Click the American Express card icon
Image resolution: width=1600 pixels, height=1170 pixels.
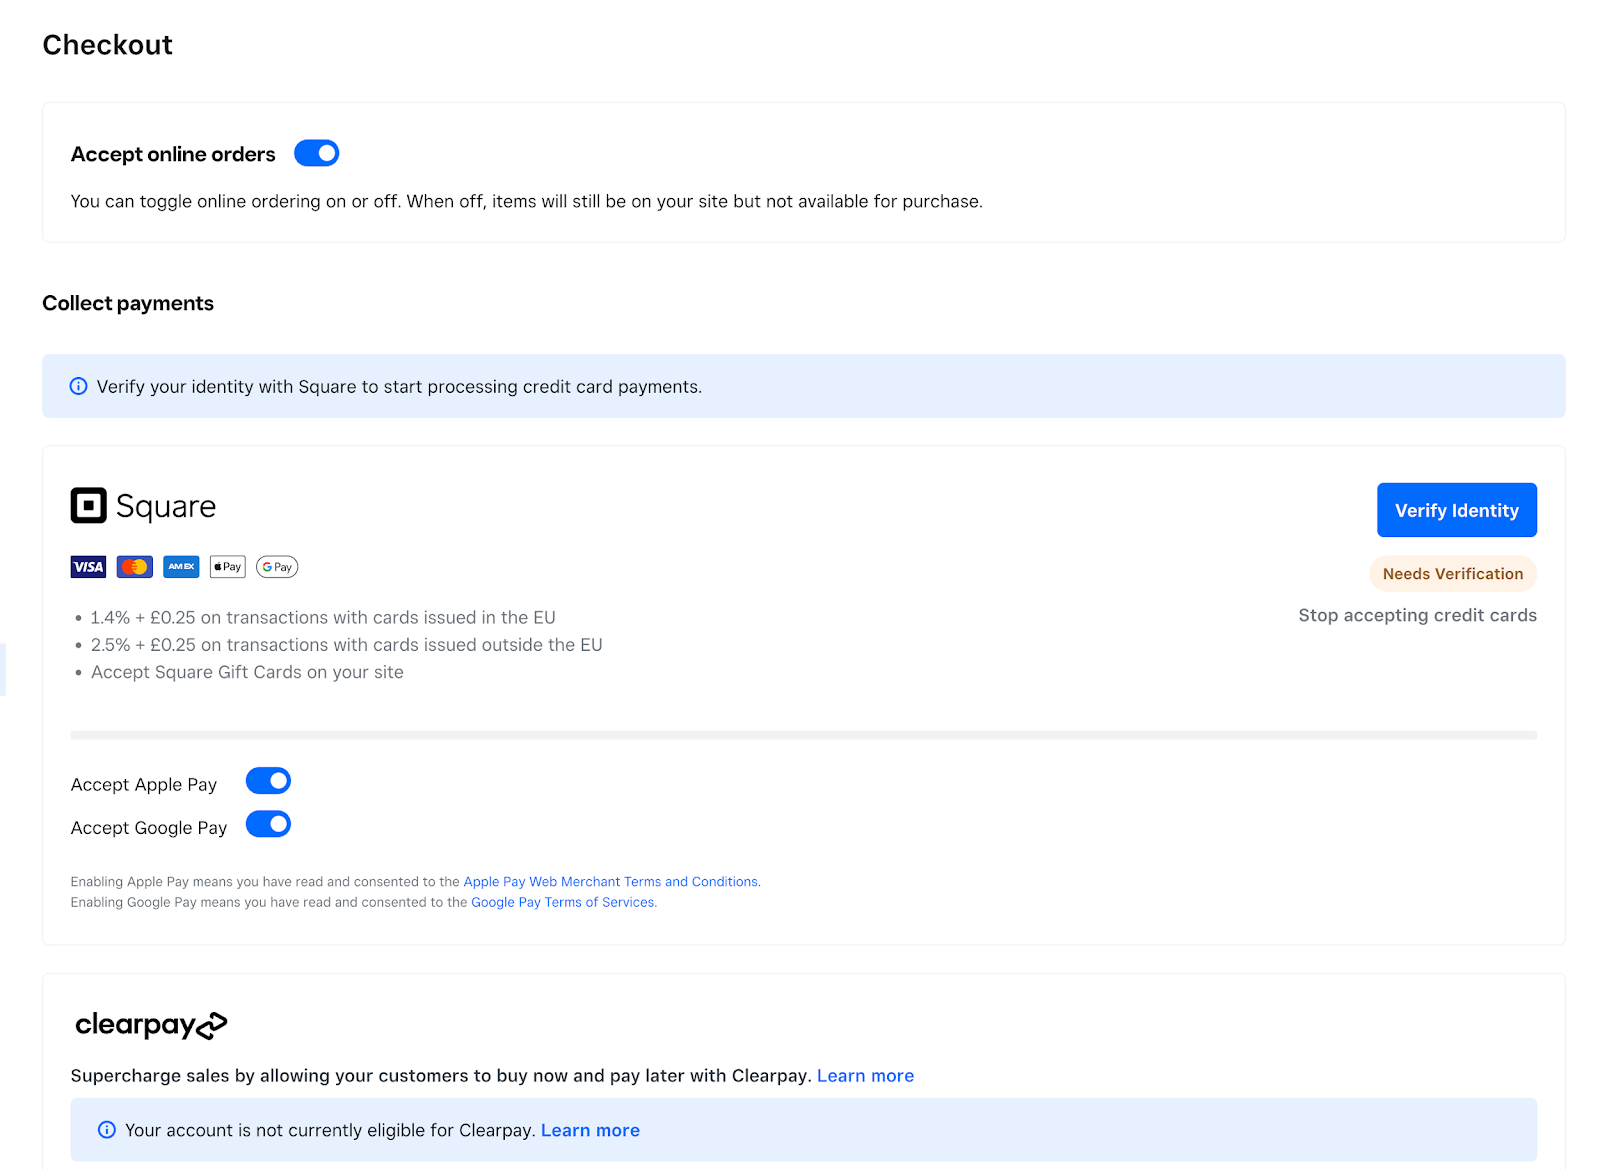181,566
